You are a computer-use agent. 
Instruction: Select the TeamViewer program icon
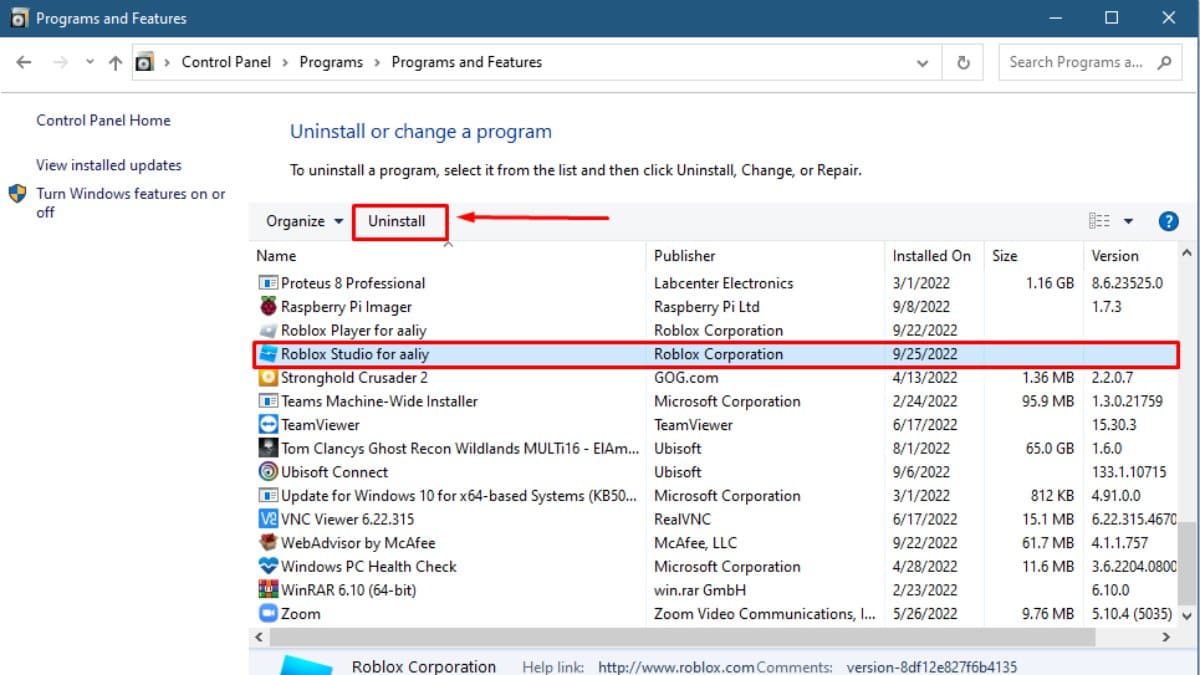click(x=268, y=425)
